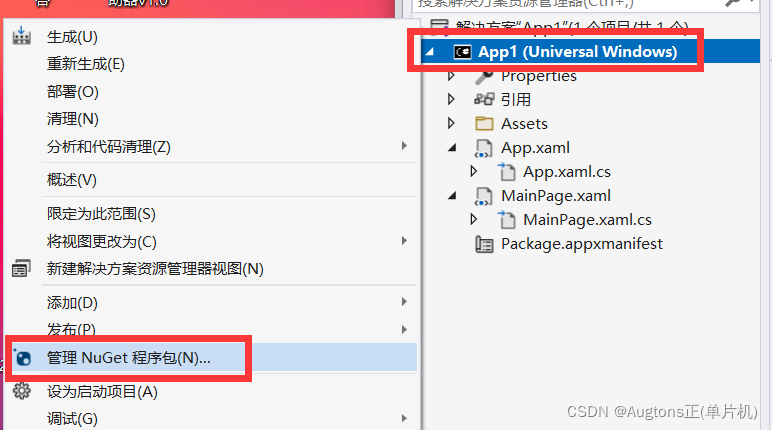Click the Package.appxmanifest icon

pos(484,244)
